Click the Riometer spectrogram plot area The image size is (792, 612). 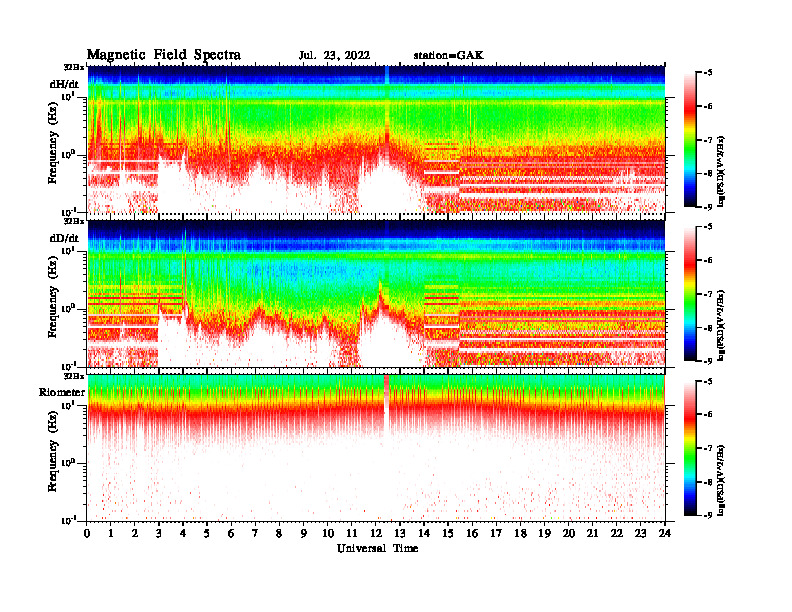tap(376, 448)
